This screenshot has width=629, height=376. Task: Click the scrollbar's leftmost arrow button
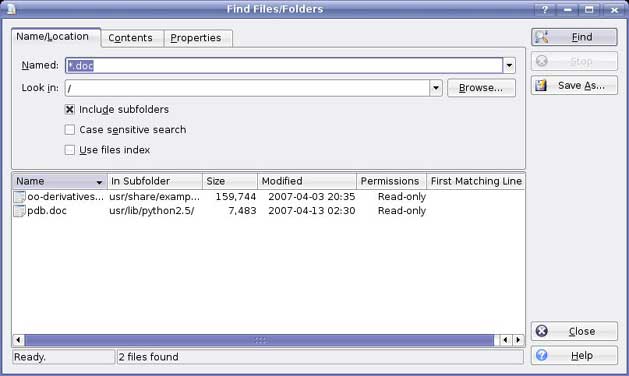[18, 340]
